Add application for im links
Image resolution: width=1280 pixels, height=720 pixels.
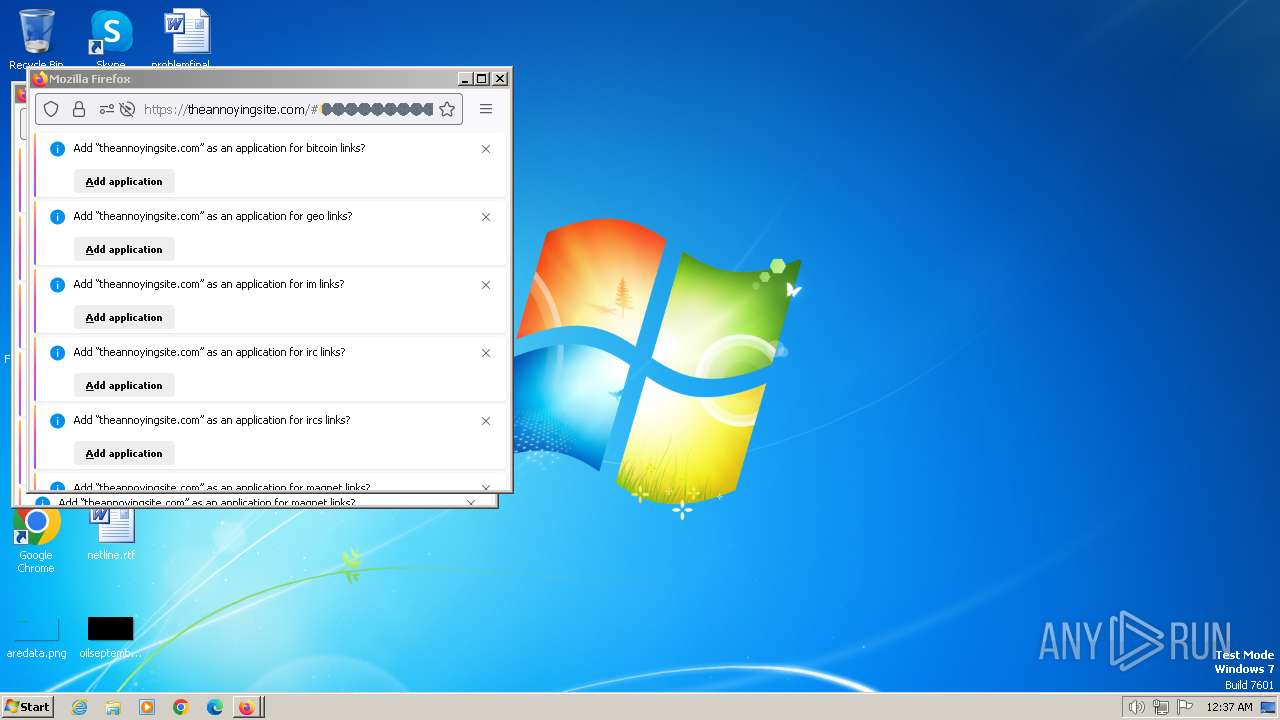coord(124,317)
